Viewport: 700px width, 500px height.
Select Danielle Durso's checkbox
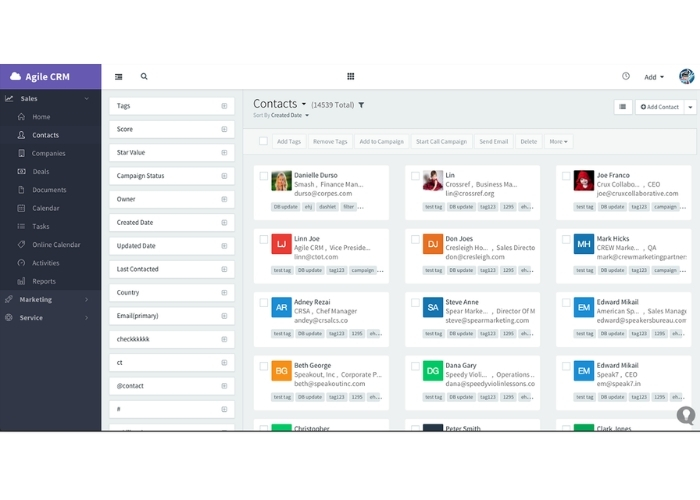(x=264, y=176)
